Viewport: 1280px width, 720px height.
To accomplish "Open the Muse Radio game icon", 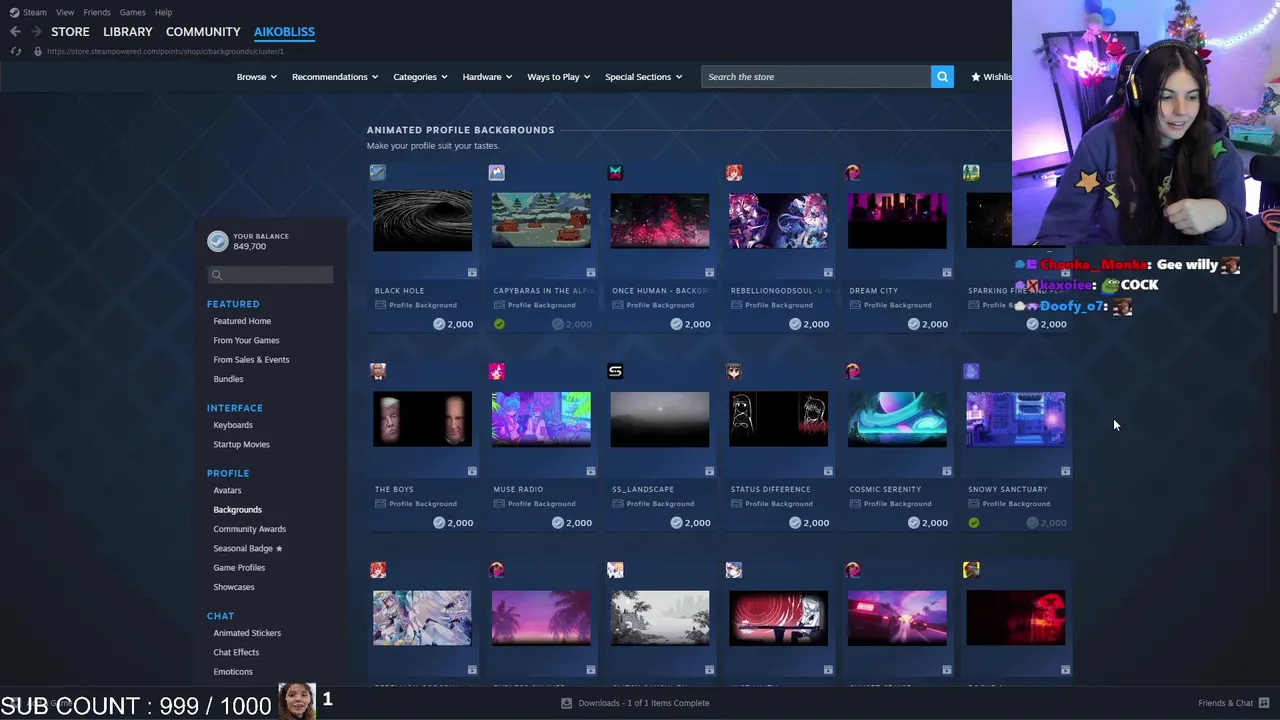I will click(x=497, y=372).
